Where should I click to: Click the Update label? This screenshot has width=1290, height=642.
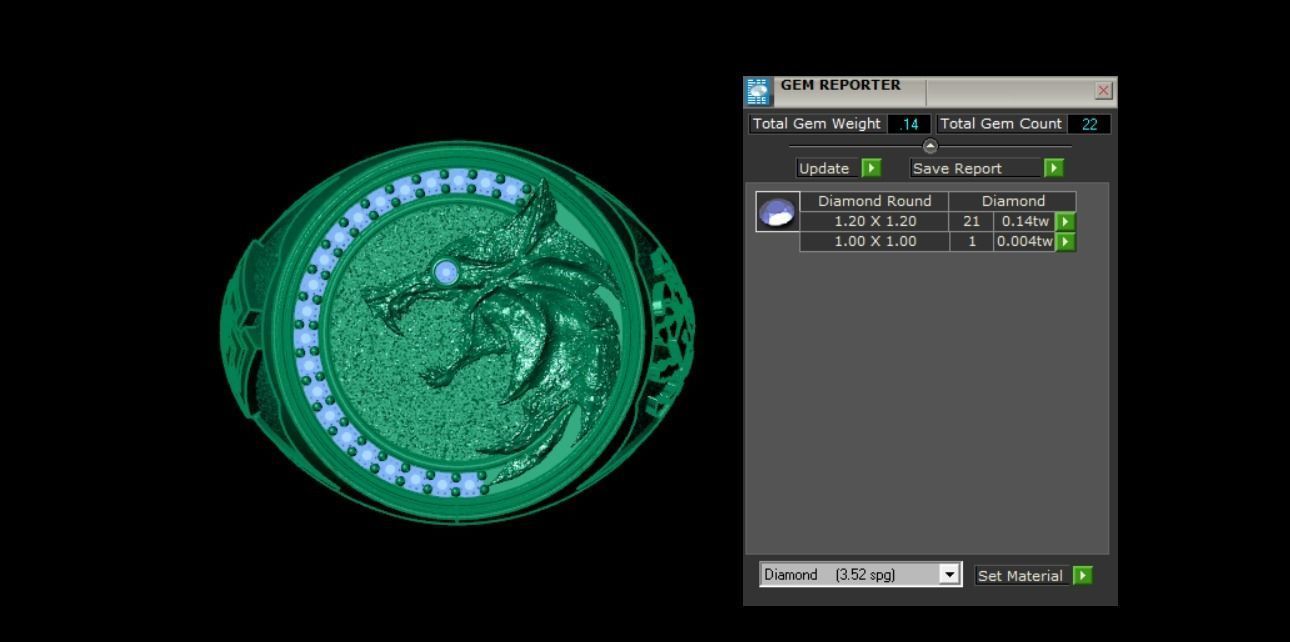[x=826, y=168]
